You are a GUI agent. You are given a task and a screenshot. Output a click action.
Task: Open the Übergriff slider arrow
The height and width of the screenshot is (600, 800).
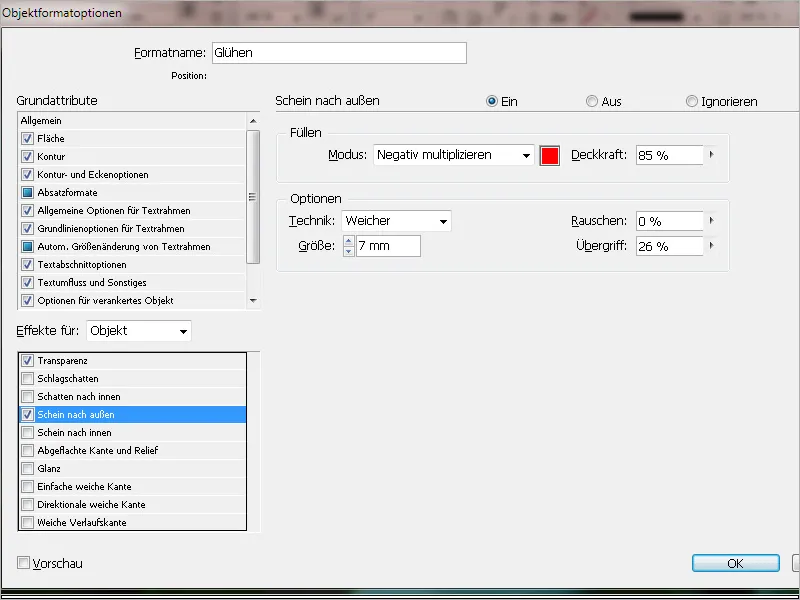tap(711, 245)
